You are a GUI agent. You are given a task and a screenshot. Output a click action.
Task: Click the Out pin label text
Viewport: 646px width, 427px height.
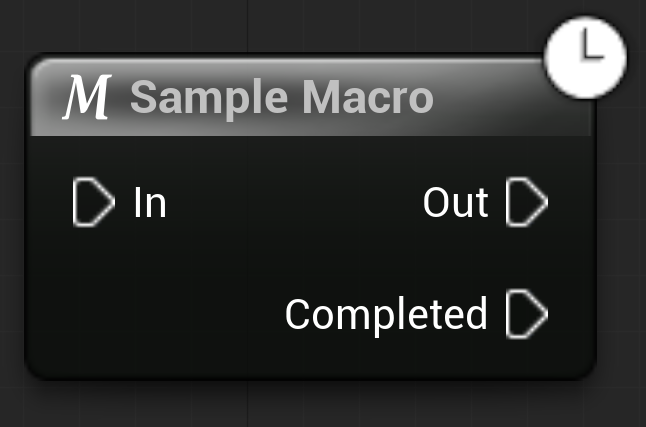tap(456, 202)
